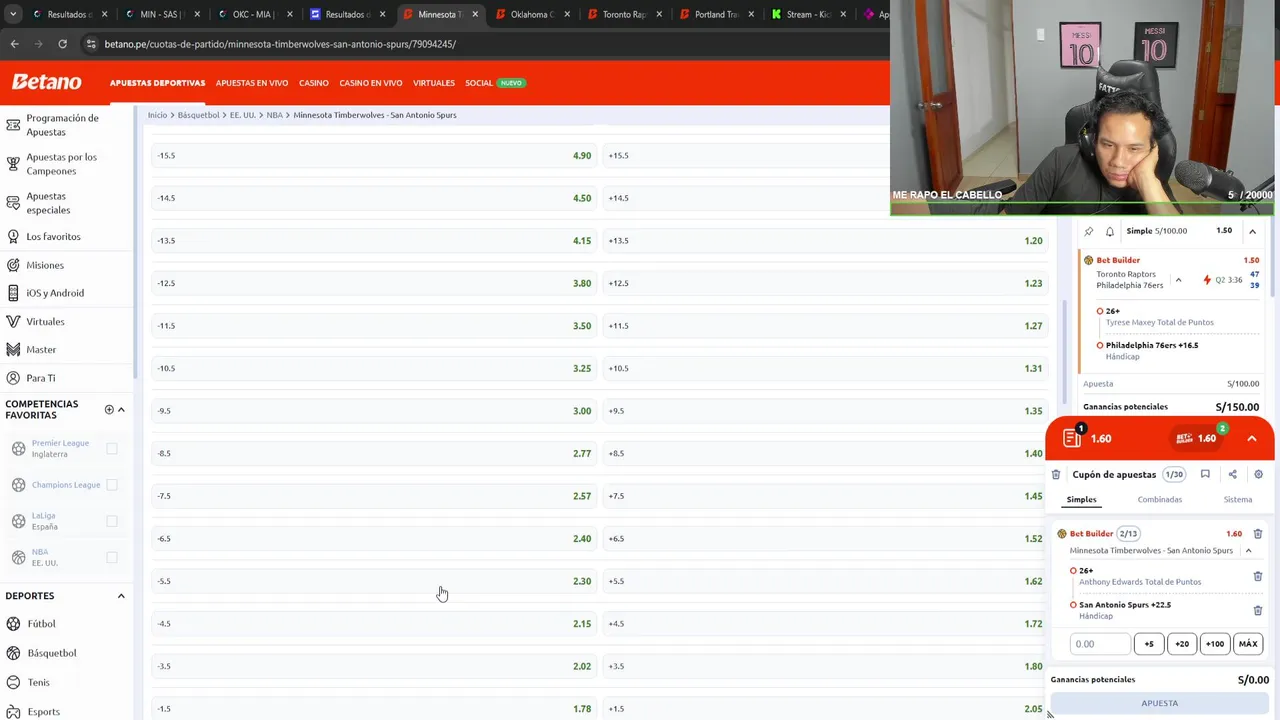The height and width of the screenshot is (720, 1280).
Task: Select handicap -5.5 at 2.30
Action: (x=374, y=581)
